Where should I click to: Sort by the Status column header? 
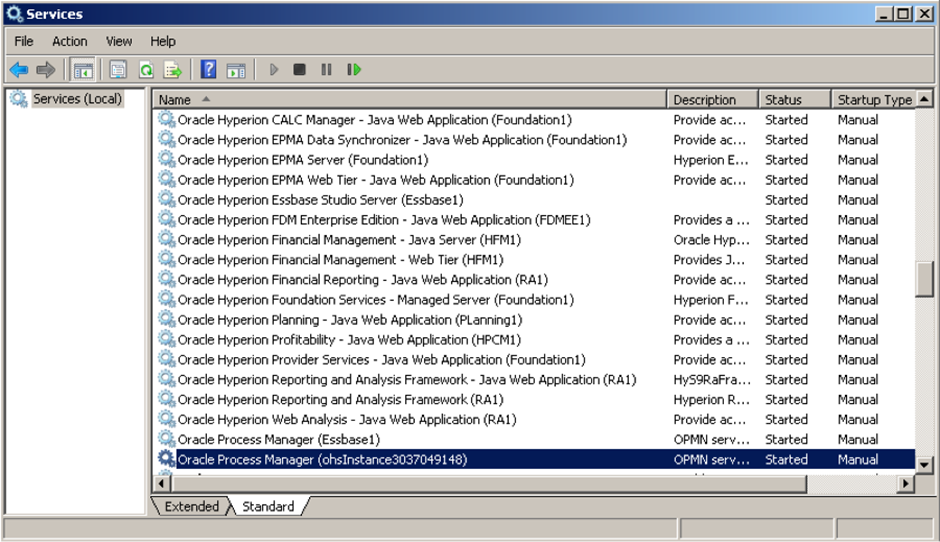pyautogui.click(x=795, y=99)
